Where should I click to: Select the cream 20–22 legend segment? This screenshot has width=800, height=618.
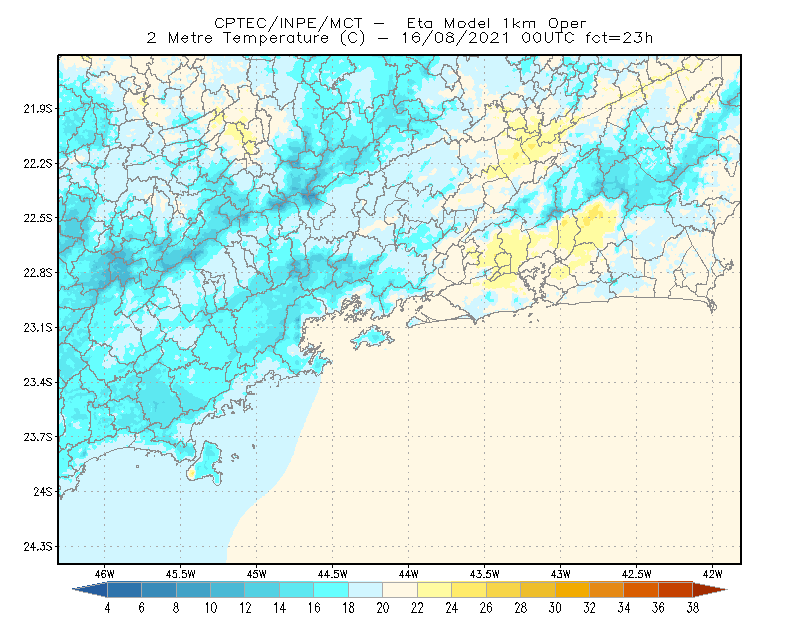(400, 590)
